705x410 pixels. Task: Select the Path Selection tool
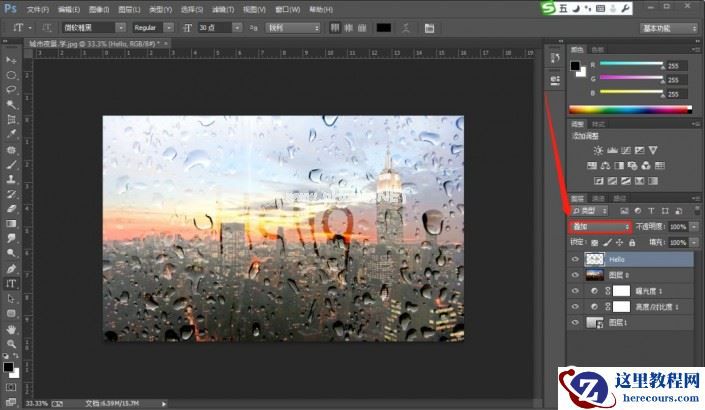coord(11,299)
